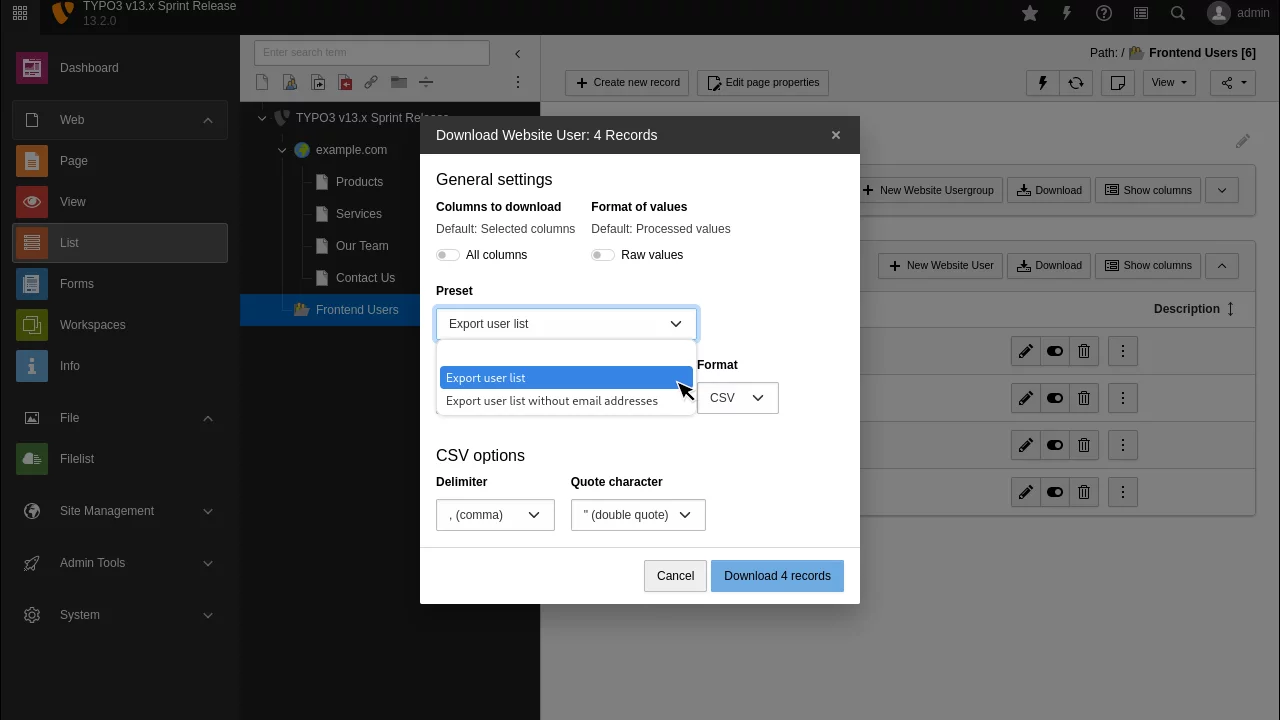Toggle visibility of the second record
The image size is (1280, 720).
1055,398
